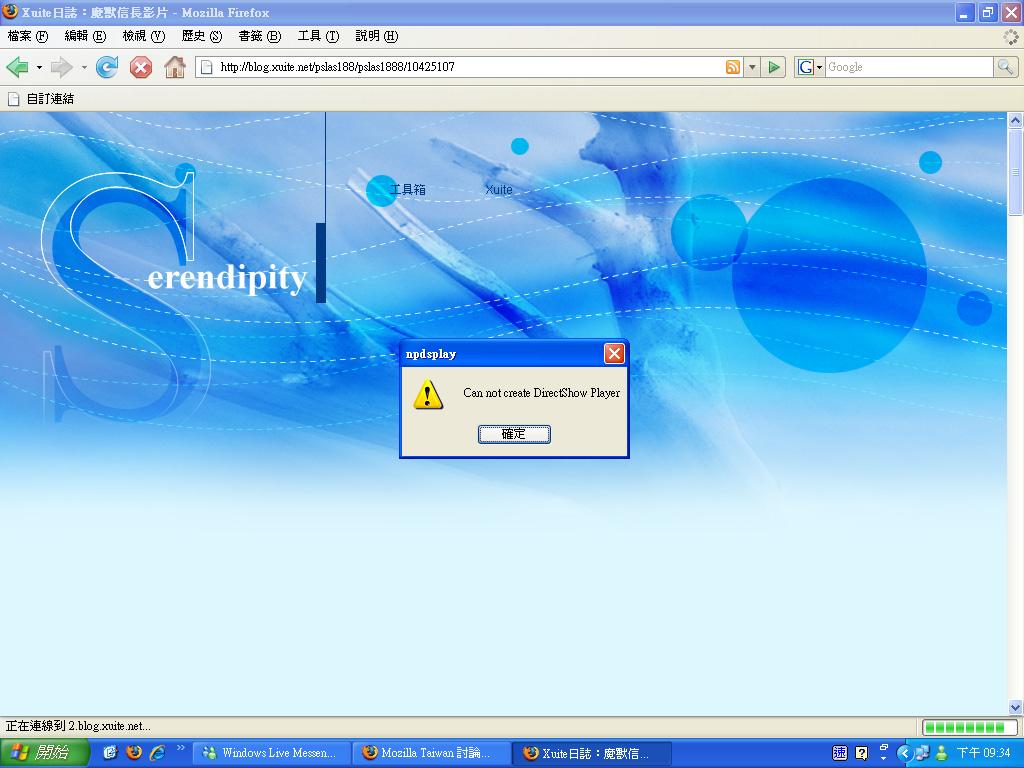Click the page scrollbar up arrow
The height and width of the screenshot is (768, 1024).
coord(1015,120)
